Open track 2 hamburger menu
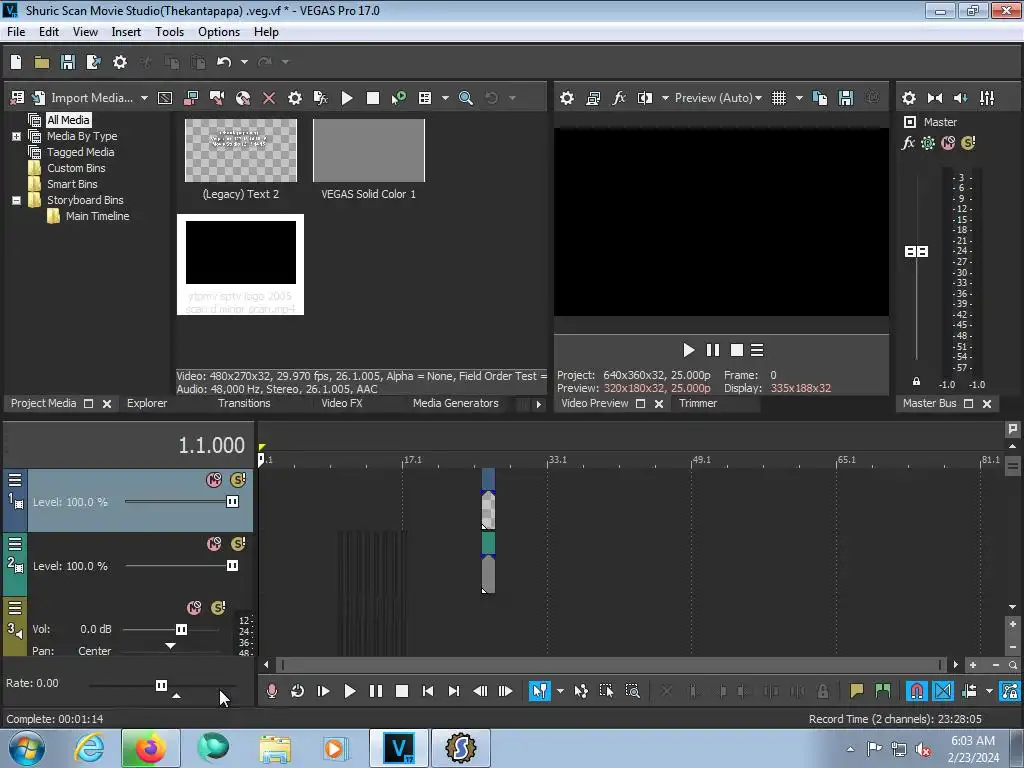This screenshot has width=1024, height=768. (x=15, y=544)
